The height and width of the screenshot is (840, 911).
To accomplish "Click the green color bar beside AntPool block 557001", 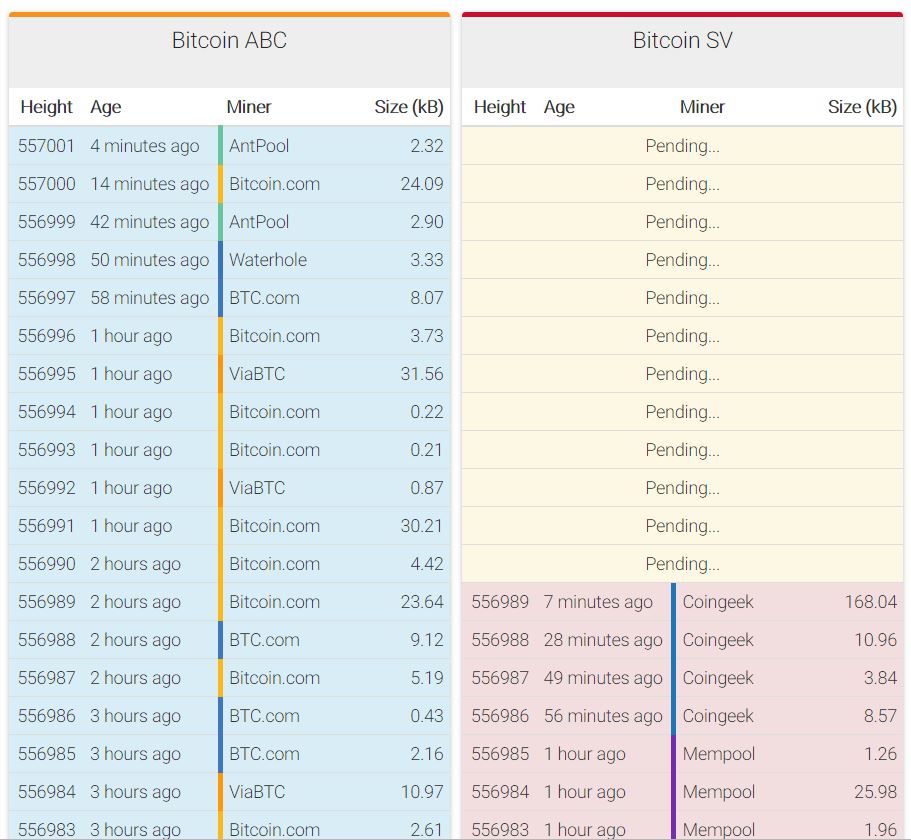I will click(221, 146).
